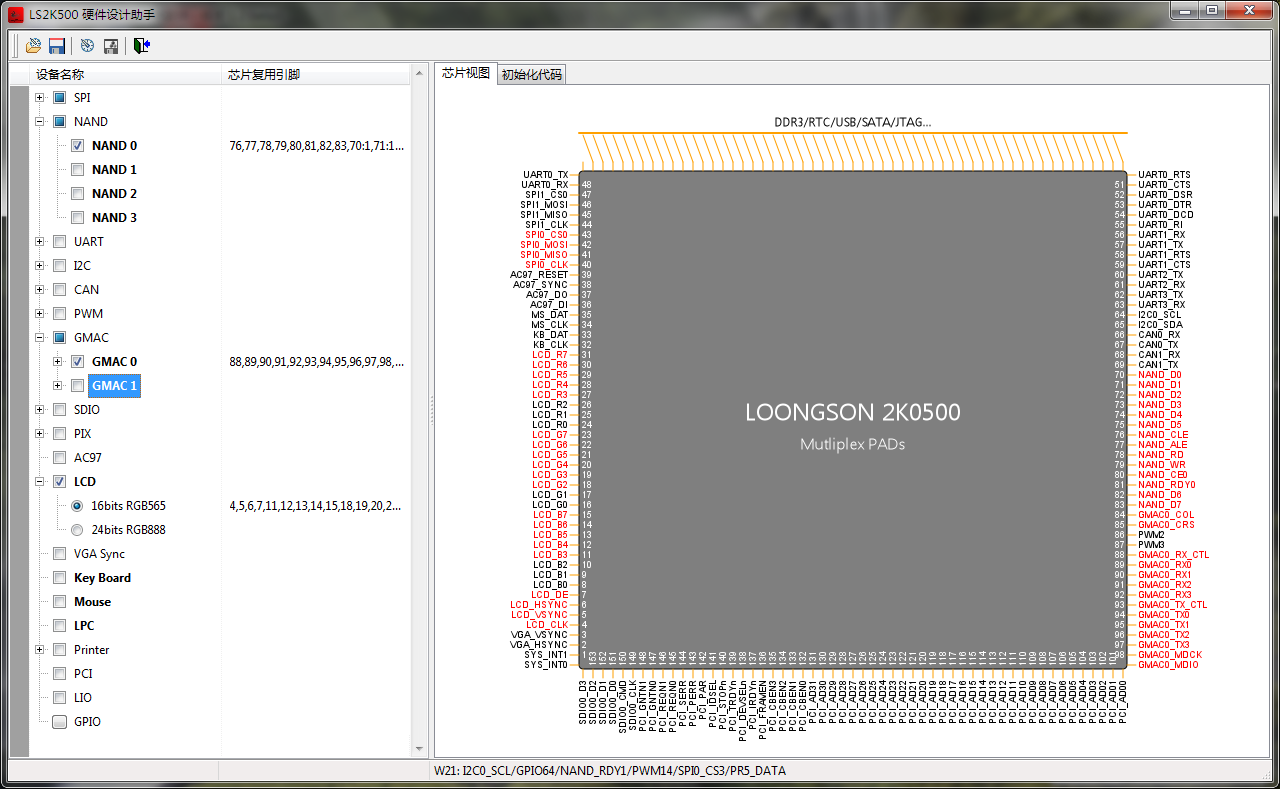This screenshot has height=789, width=1280.
Task: Enable the GMAC 1 checkbox
Action: point(77,386)
